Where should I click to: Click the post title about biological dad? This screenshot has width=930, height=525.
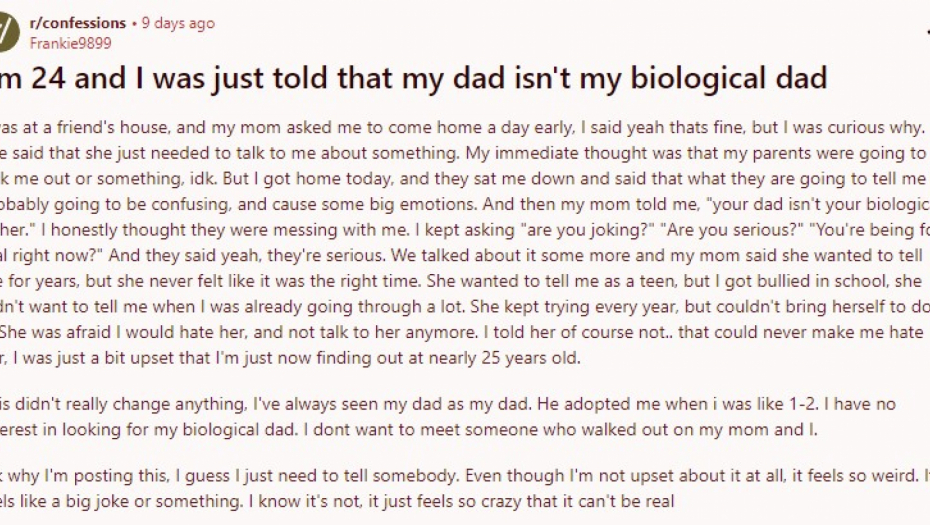420,78
